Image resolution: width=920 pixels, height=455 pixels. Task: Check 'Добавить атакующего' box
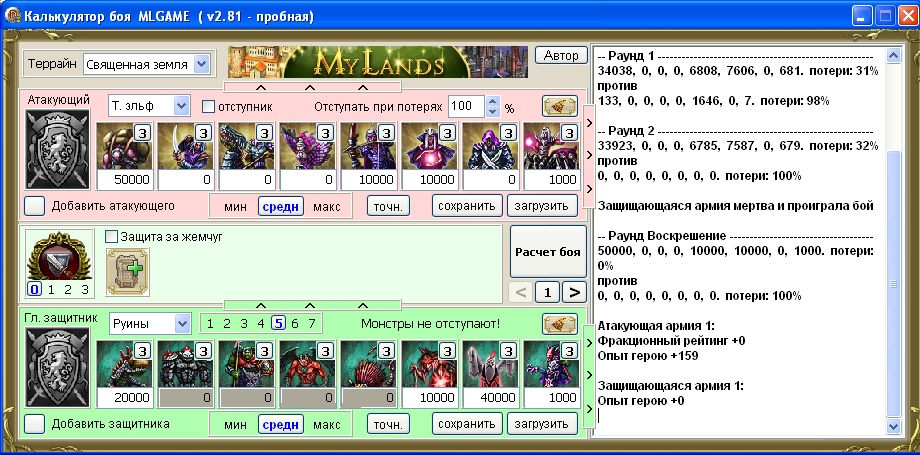point(35,206)
